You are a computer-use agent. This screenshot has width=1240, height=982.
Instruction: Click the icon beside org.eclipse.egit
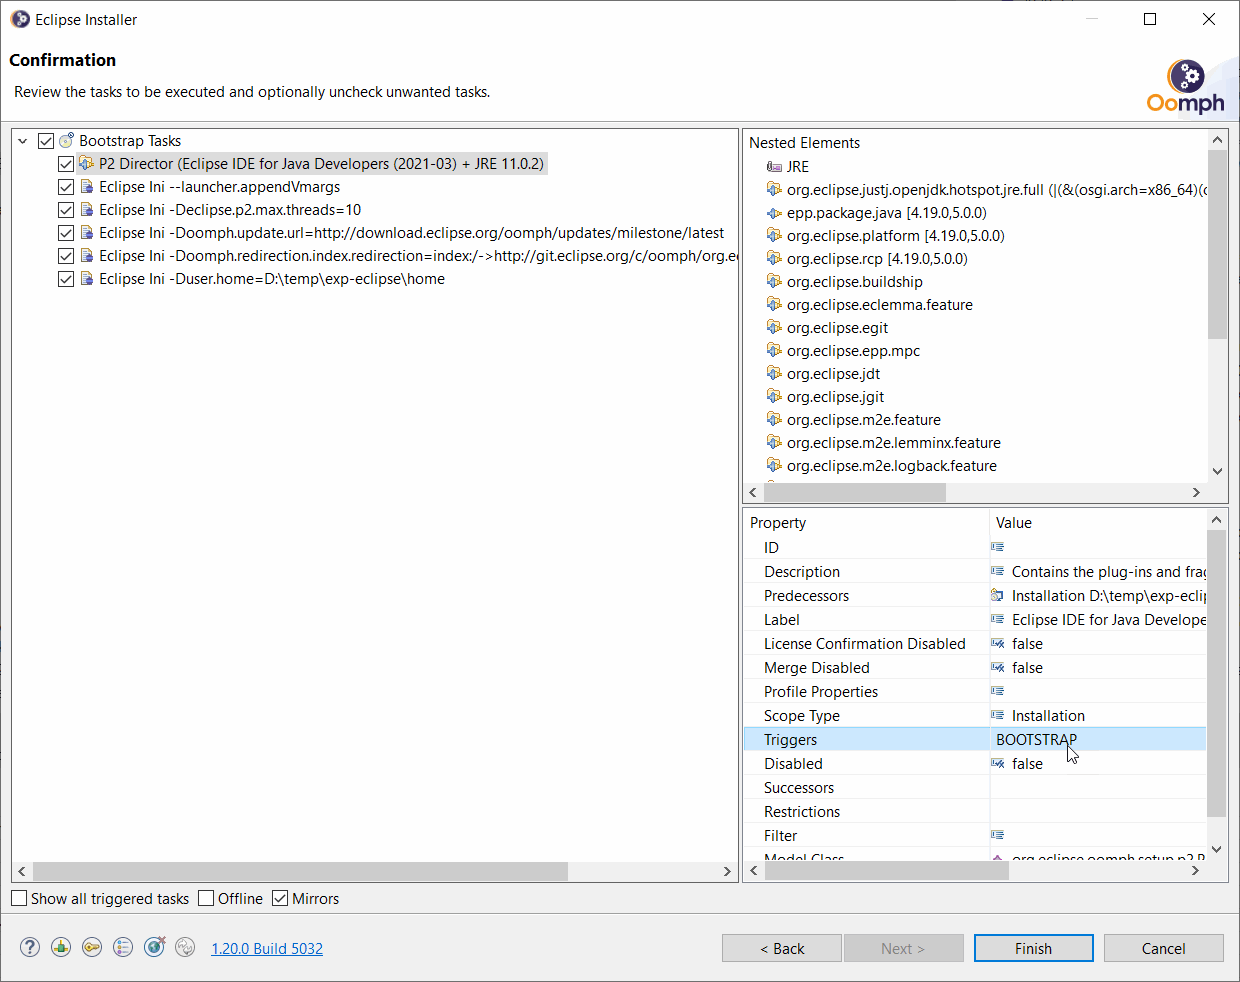click(x=774, y=328)
